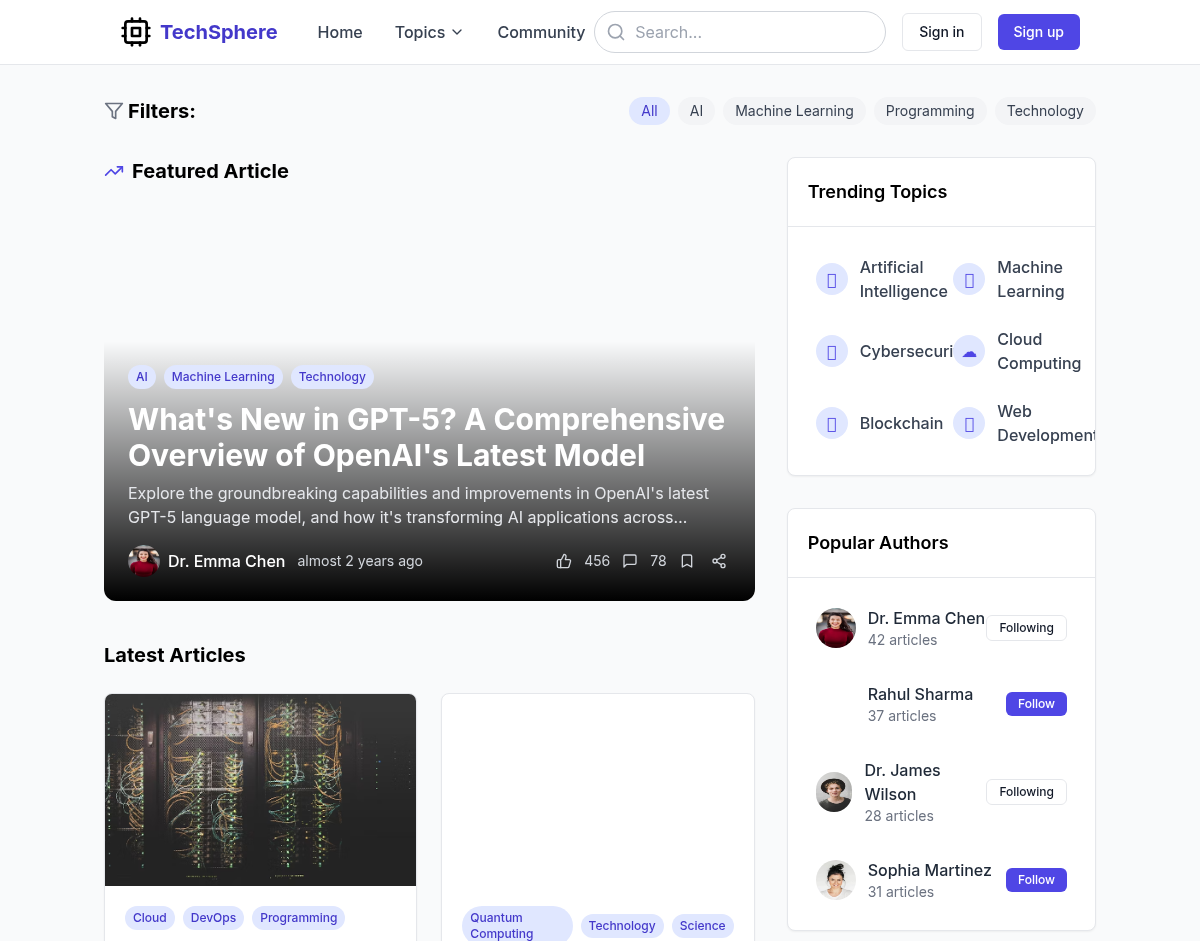The image size is (1200, 941).
Task: Open the Cloud Computing trending topic
Action: (1039, 351)
